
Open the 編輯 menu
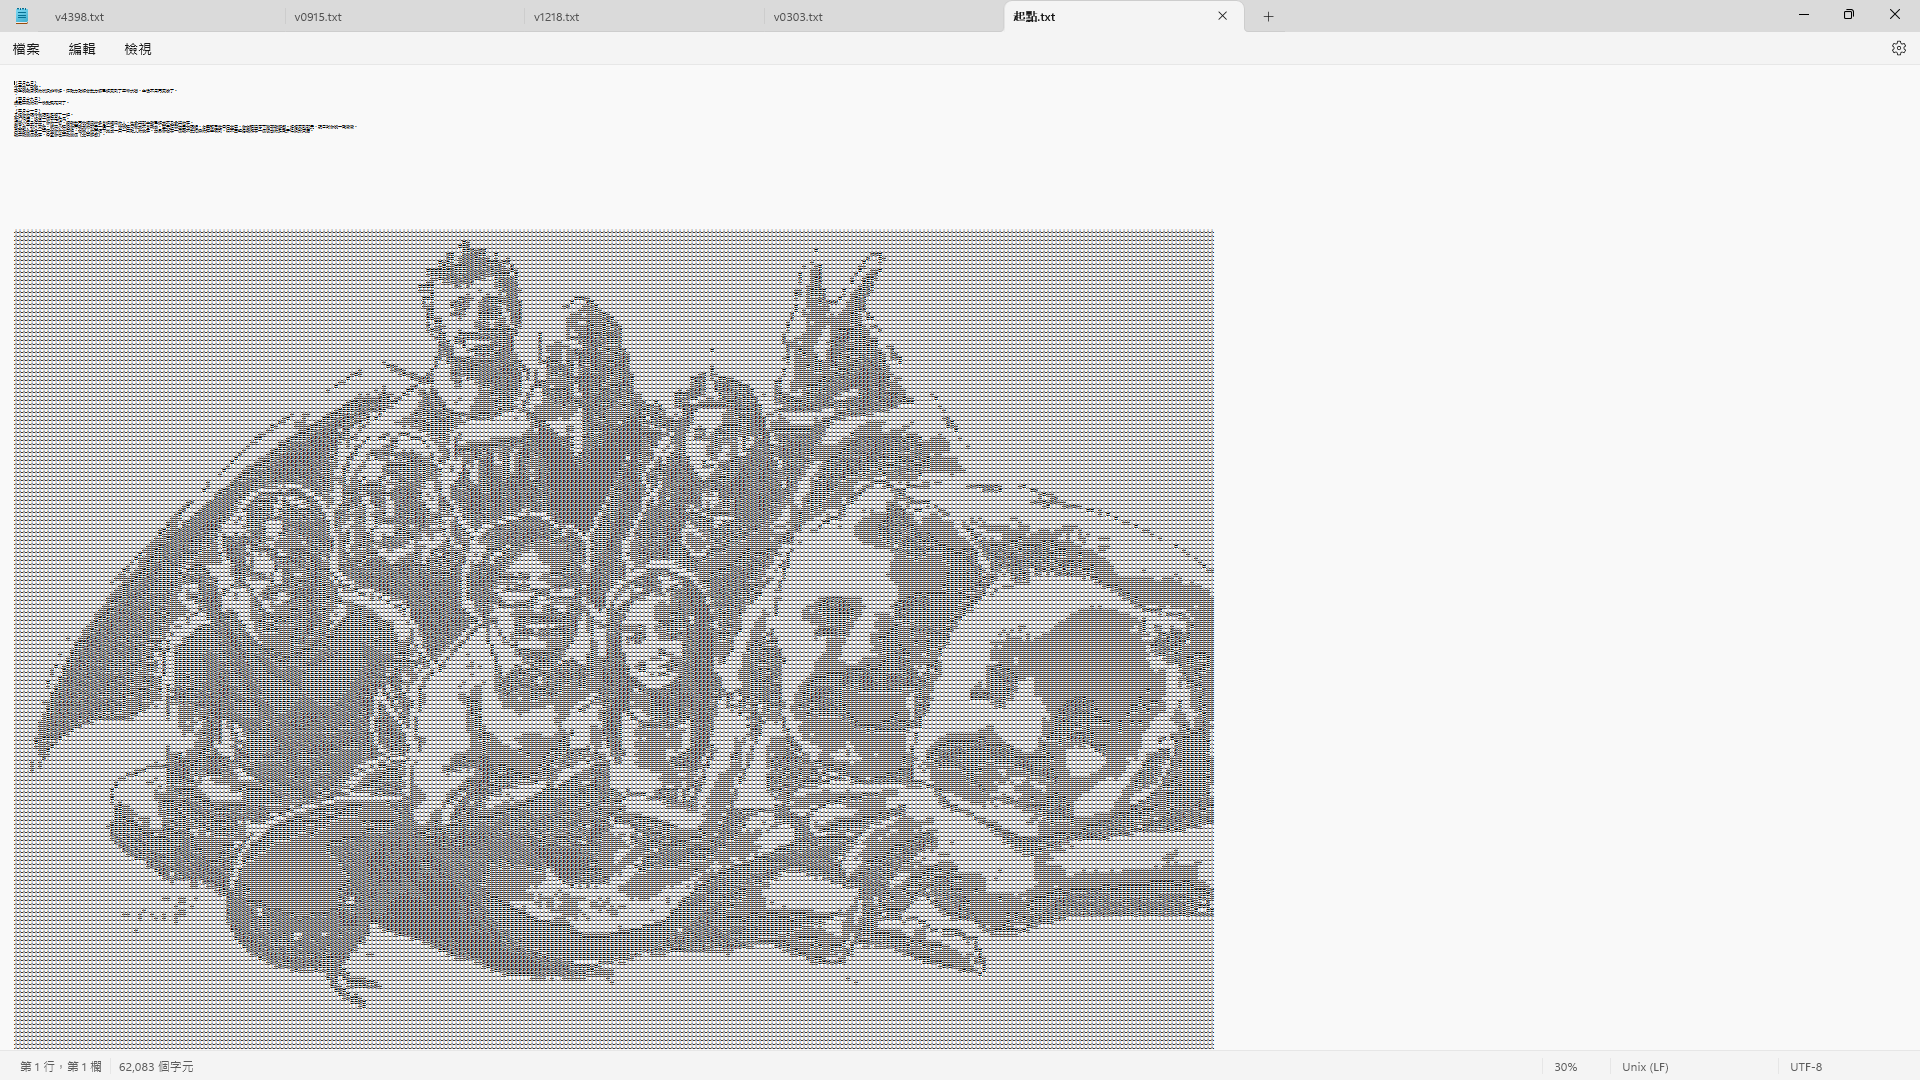pyautogui.click(x=82, y=49)
